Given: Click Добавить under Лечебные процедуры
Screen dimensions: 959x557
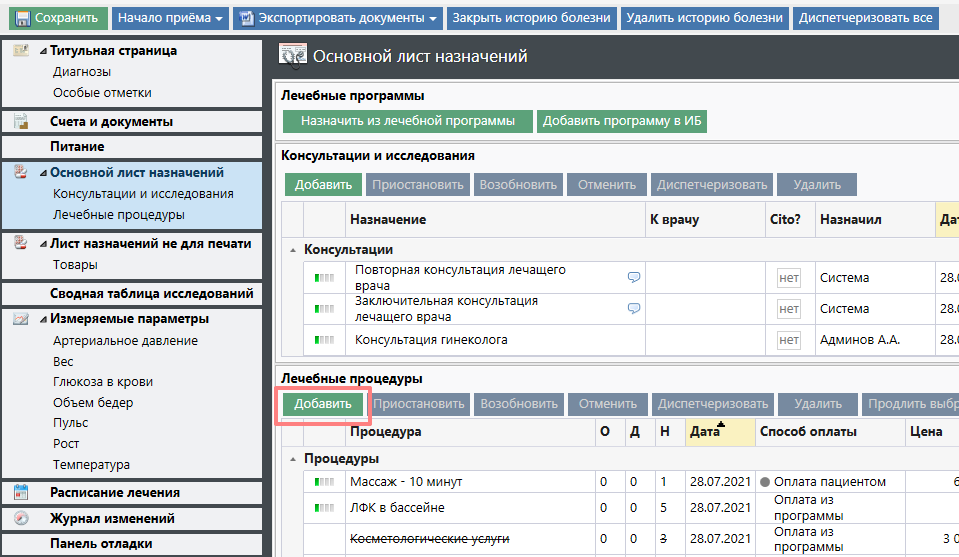Looking at the screenshot, I should point(322,404).
